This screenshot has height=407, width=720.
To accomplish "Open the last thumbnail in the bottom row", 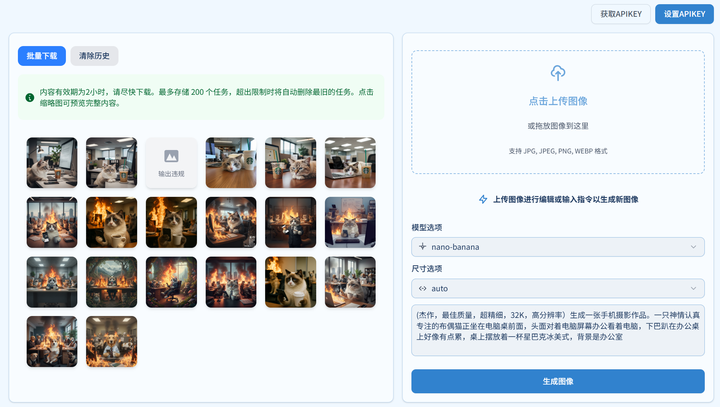I will click(111, 341).
